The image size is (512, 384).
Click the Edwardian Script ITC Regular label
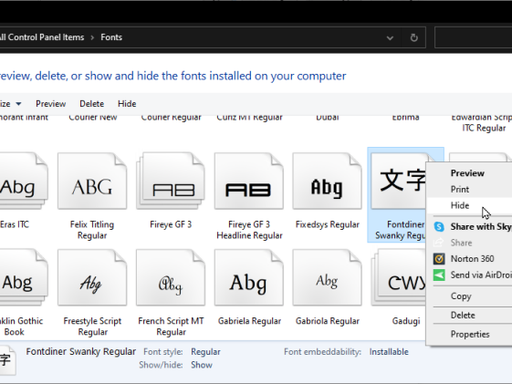[483, 123]
